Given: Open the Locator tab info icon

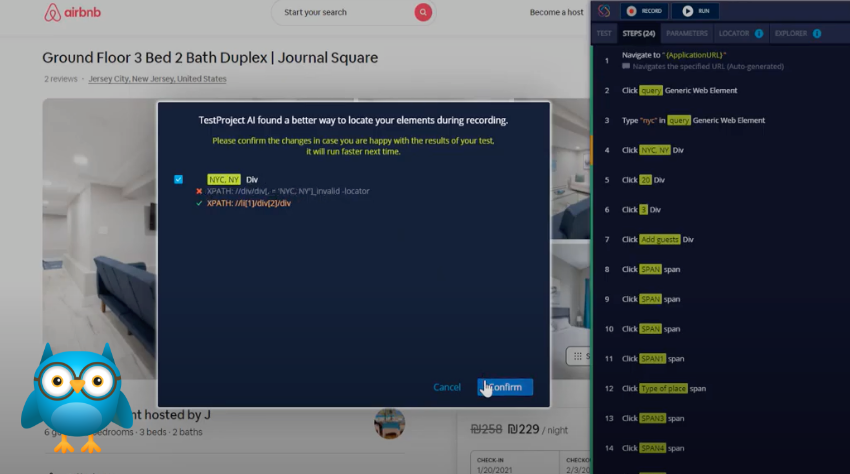Looking at the screenshot, I should (x=759, y=34).
